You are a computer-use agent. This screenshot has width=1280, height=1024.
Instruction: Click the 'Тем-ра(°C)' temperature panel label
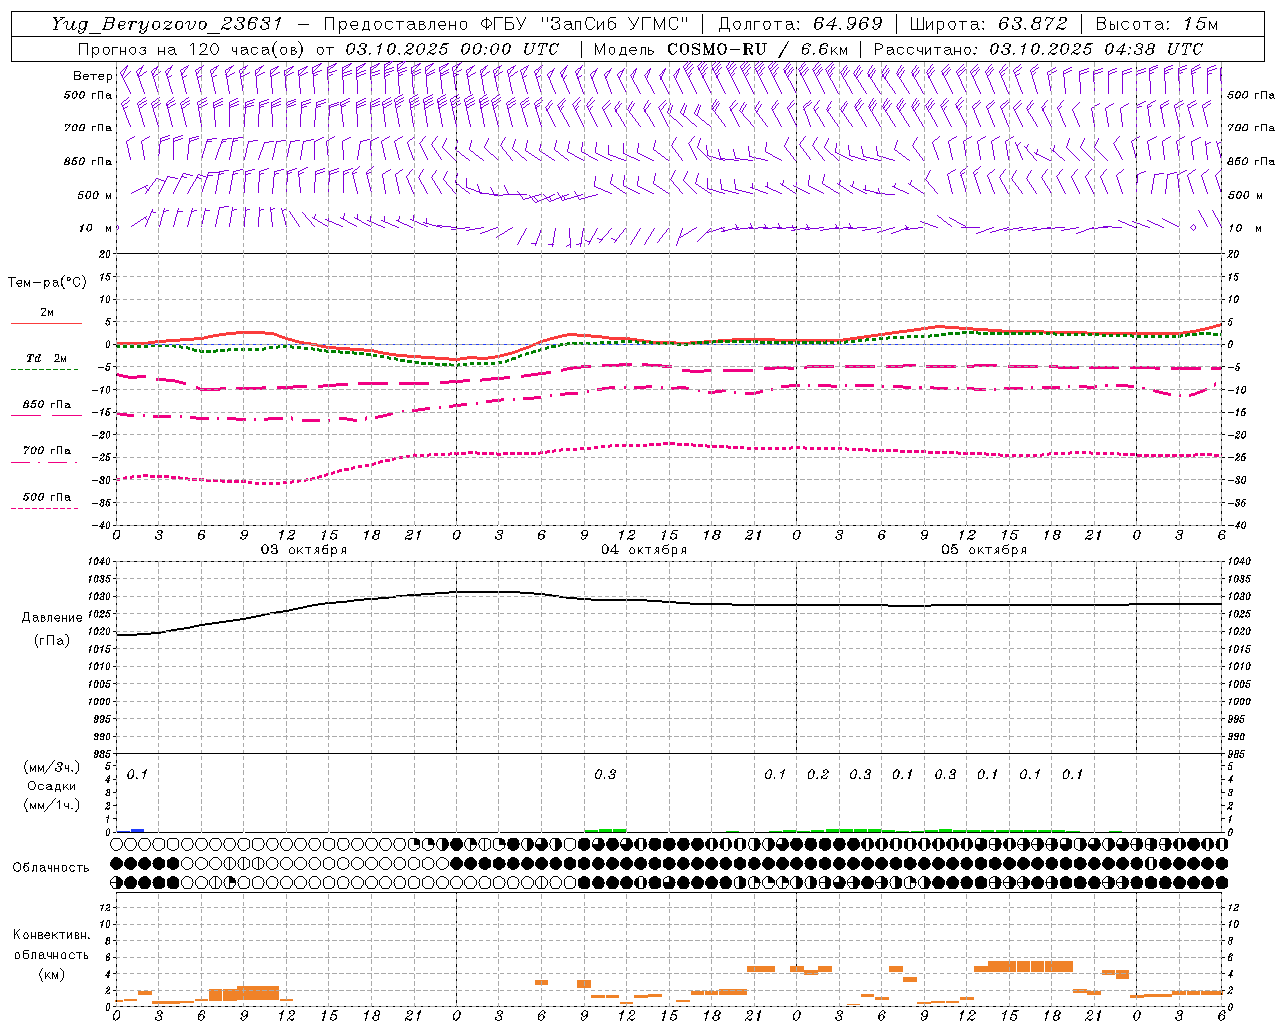[x=47, y=283]
